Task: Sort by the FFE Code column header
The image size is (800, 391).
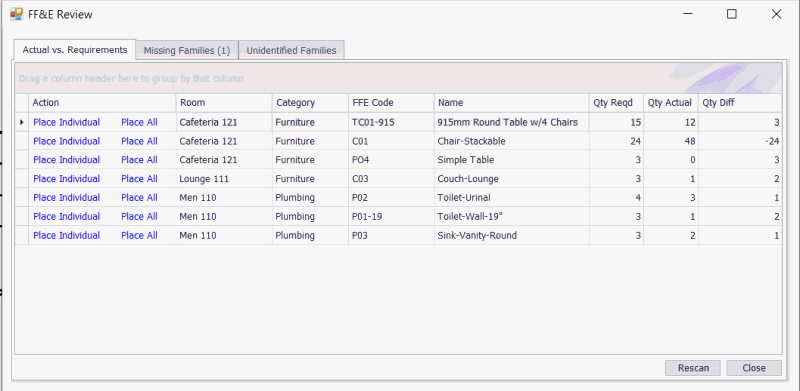Action: (x=391, y=103)
